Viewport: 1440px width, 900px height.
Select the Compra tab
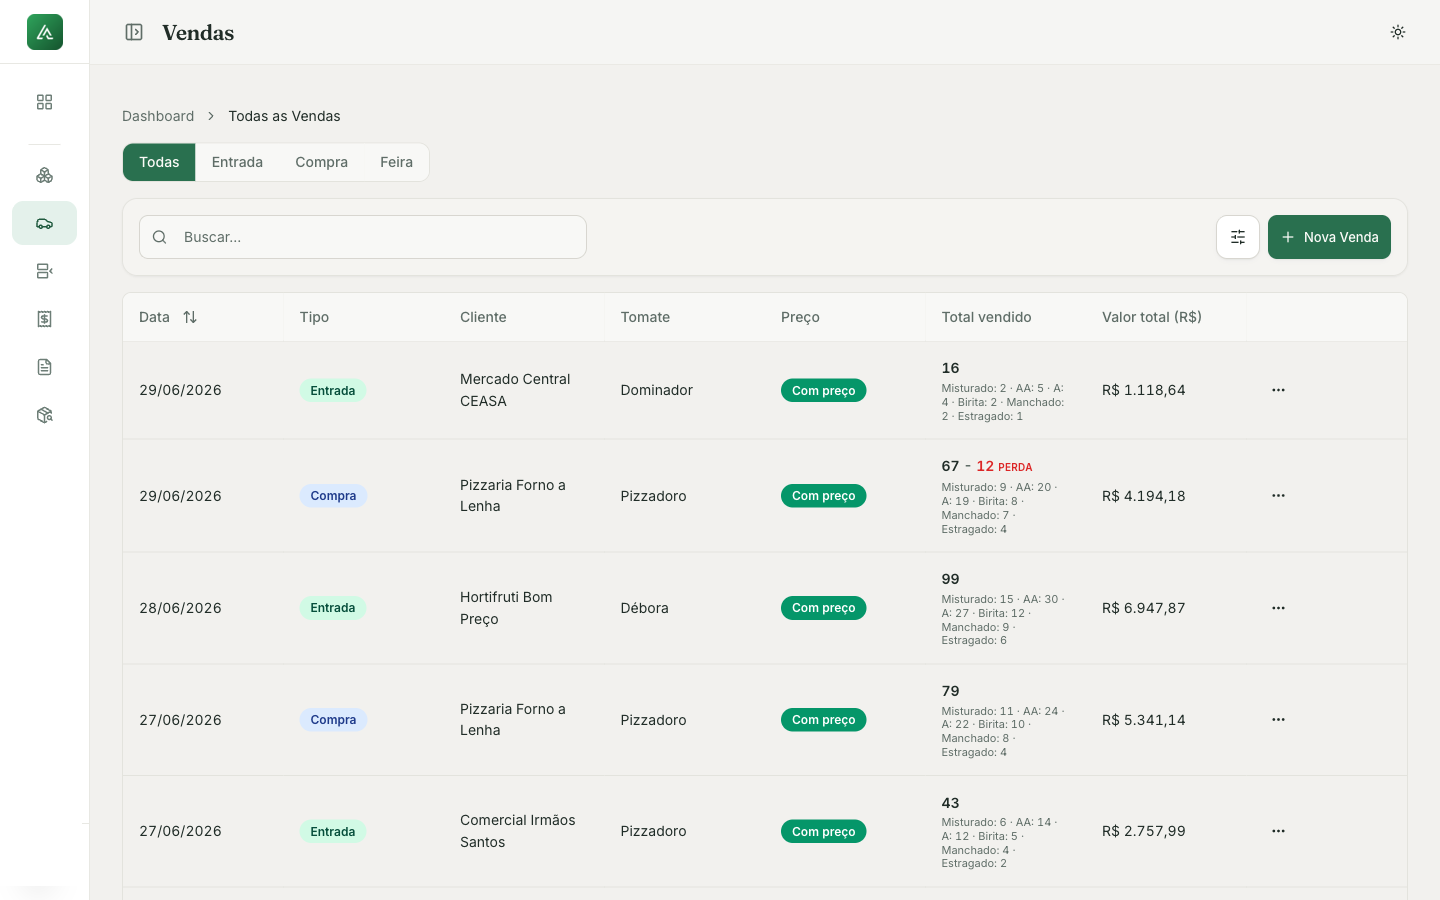pyautogui.click(x=321, y=162)
